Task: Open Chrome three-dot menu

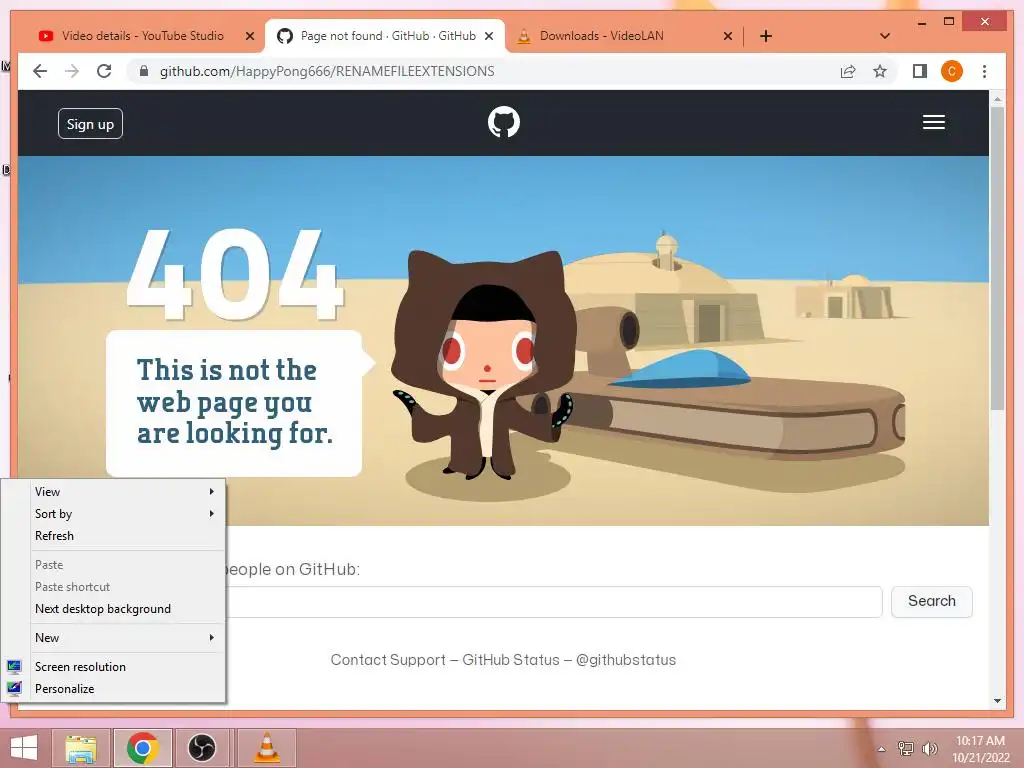Action: [984, 71]
